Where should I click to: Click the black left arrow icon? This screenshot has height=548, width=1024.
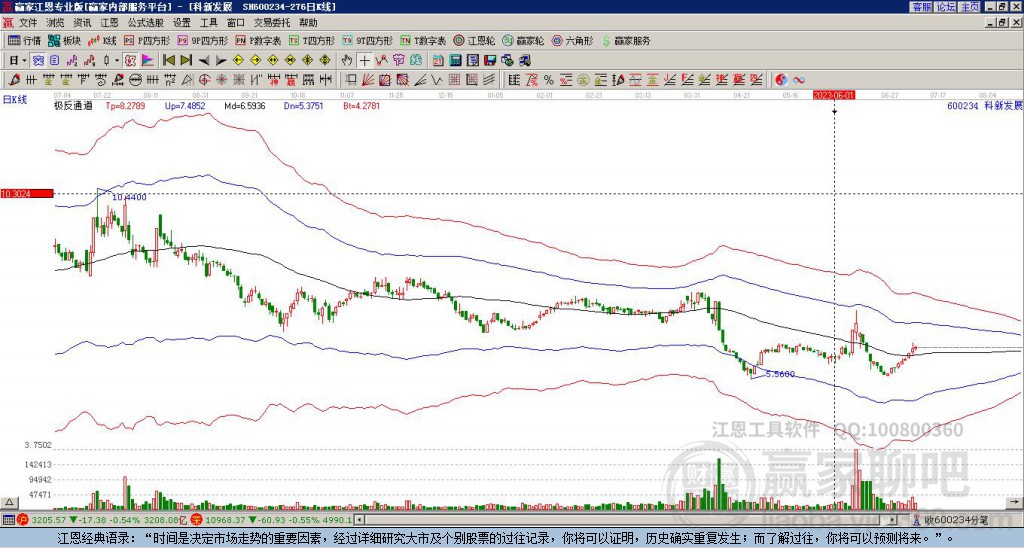(x=204, y=61)
